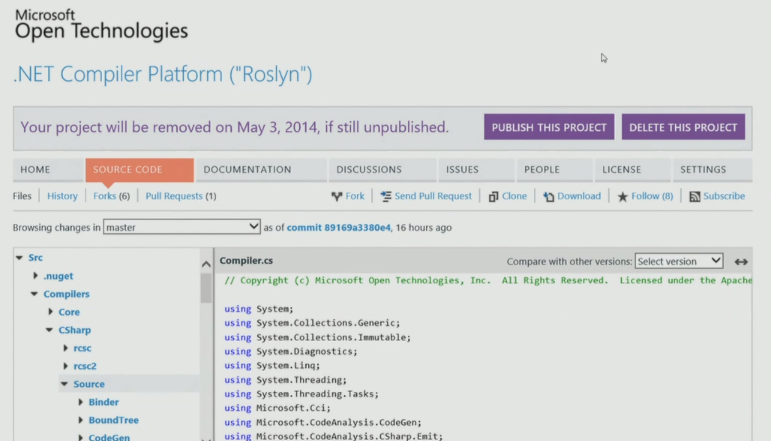Click the file tree scrollbar up arrow
The height and width of the screenshot is (441, 771).
(207, 265)
